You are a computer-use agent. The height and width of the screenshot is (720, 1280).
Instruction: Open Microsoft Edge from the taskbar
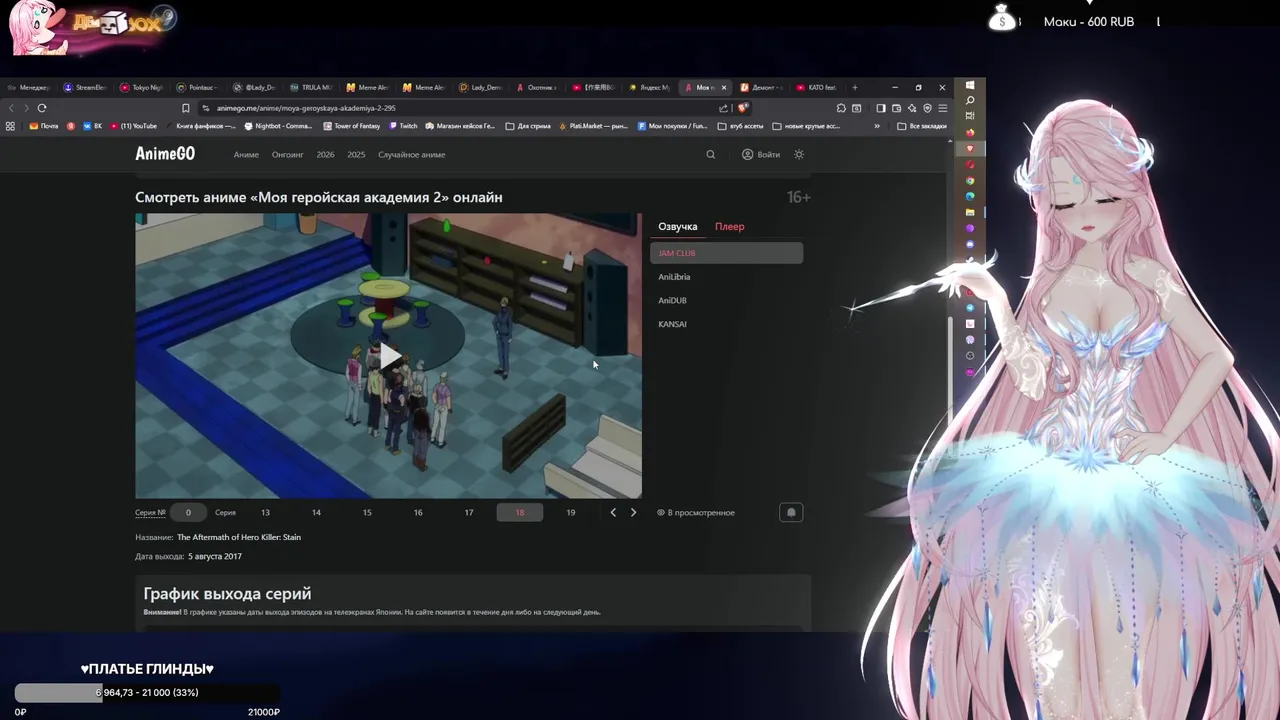click(x=970, y=196)
